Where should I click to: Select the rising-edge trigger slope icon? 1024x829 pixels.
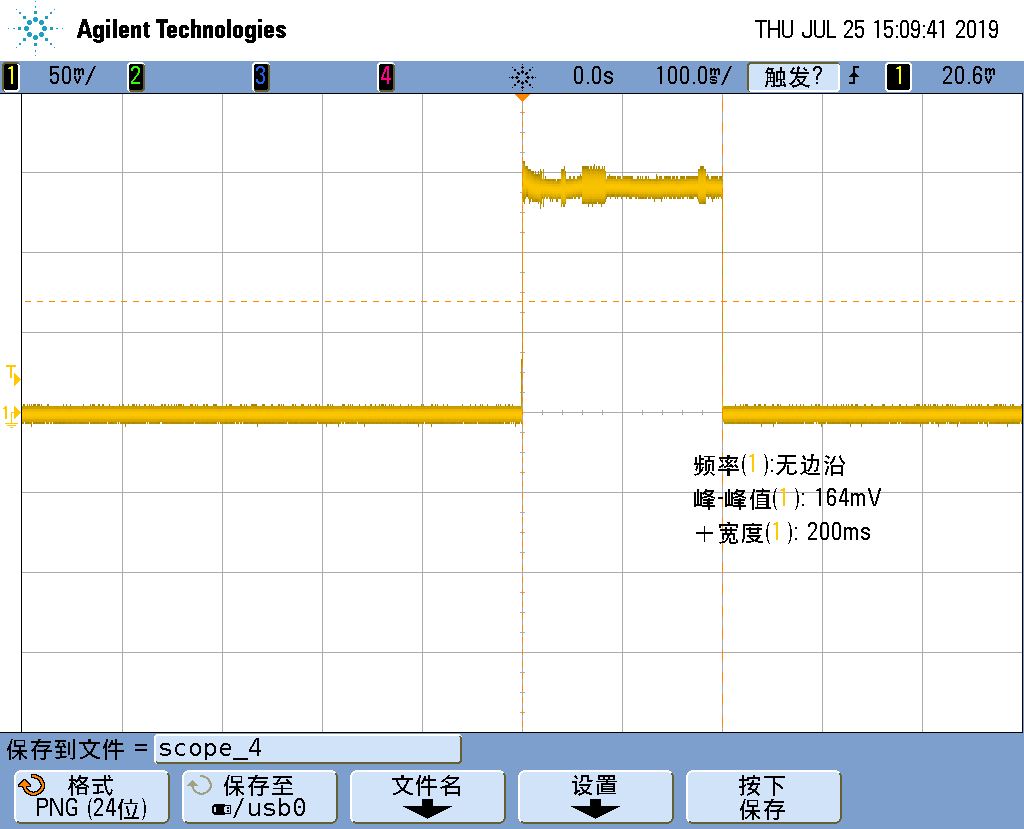[x=852, y=76]
